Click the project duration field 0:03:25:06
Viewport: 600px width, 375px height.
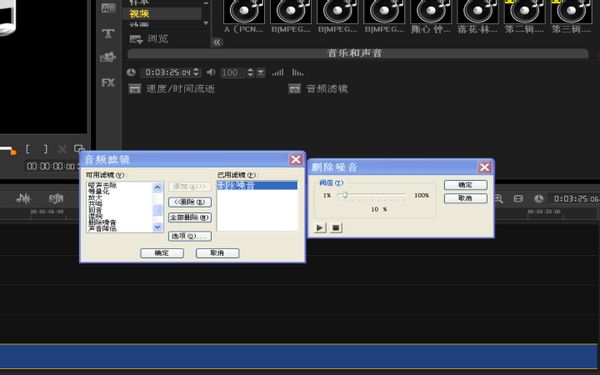pyautogui.click(x=576, y=199)
